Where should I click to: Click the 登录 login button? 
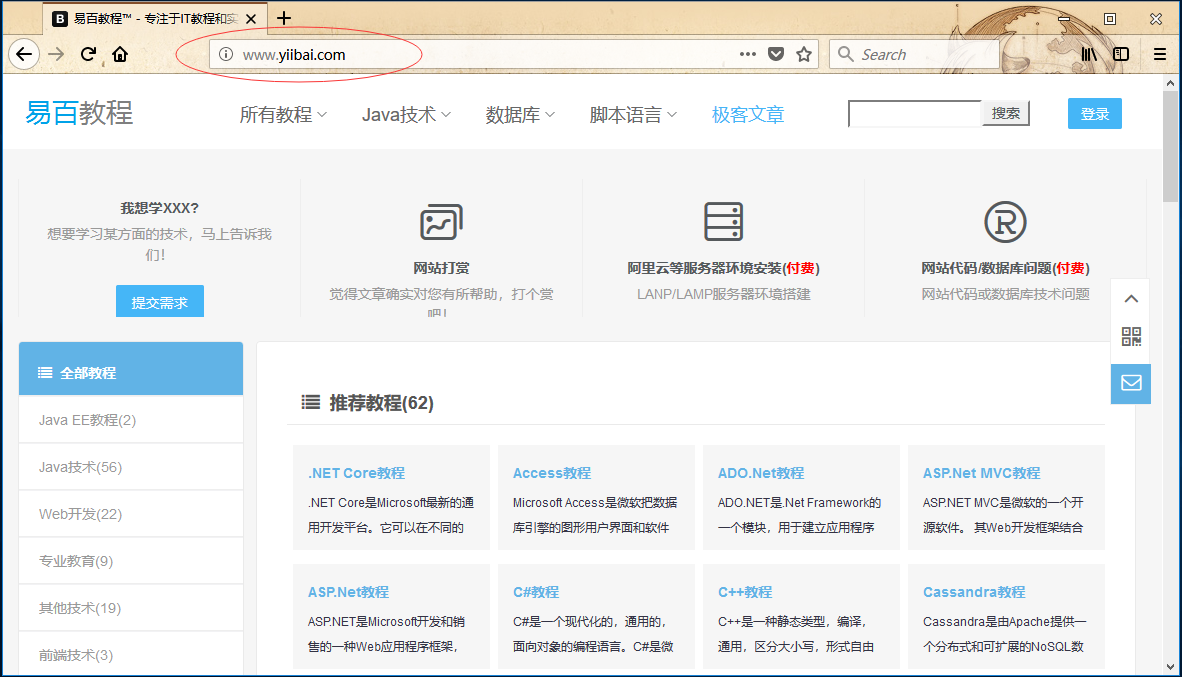1094,114
